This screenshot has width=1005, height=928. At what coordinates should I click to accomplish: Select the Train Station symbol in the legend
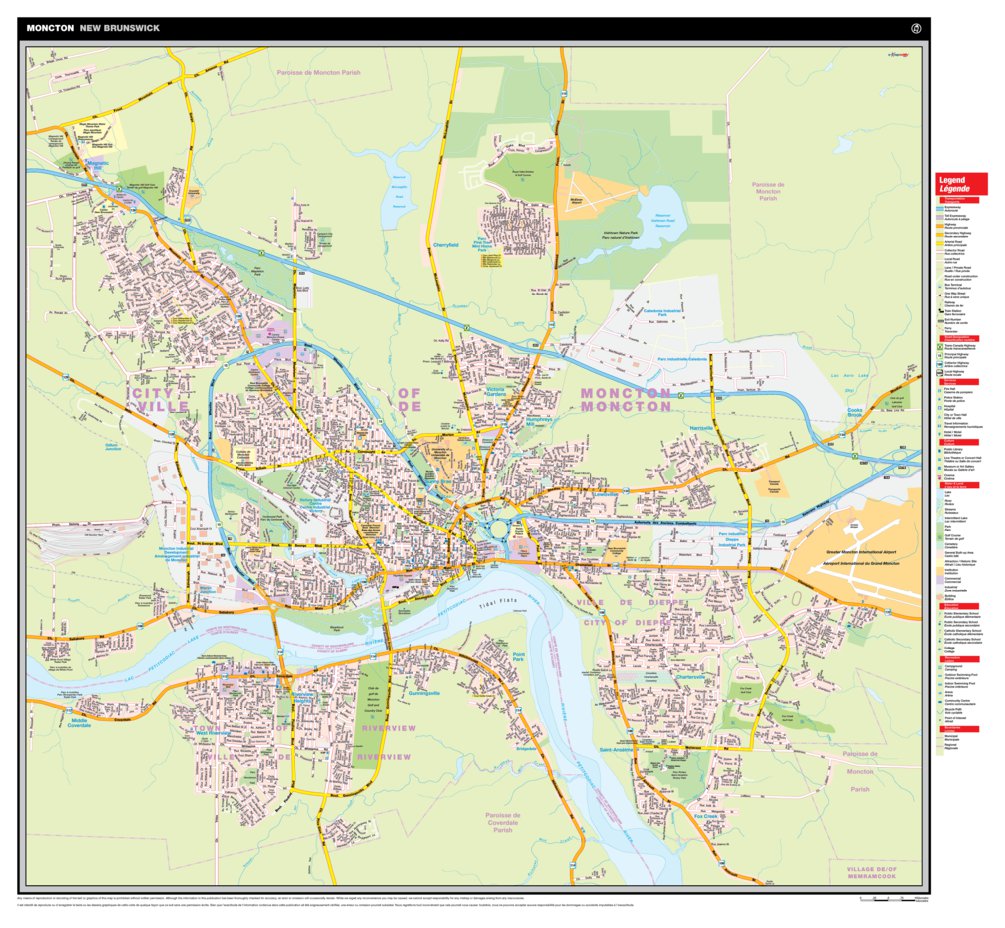[938, 311]
